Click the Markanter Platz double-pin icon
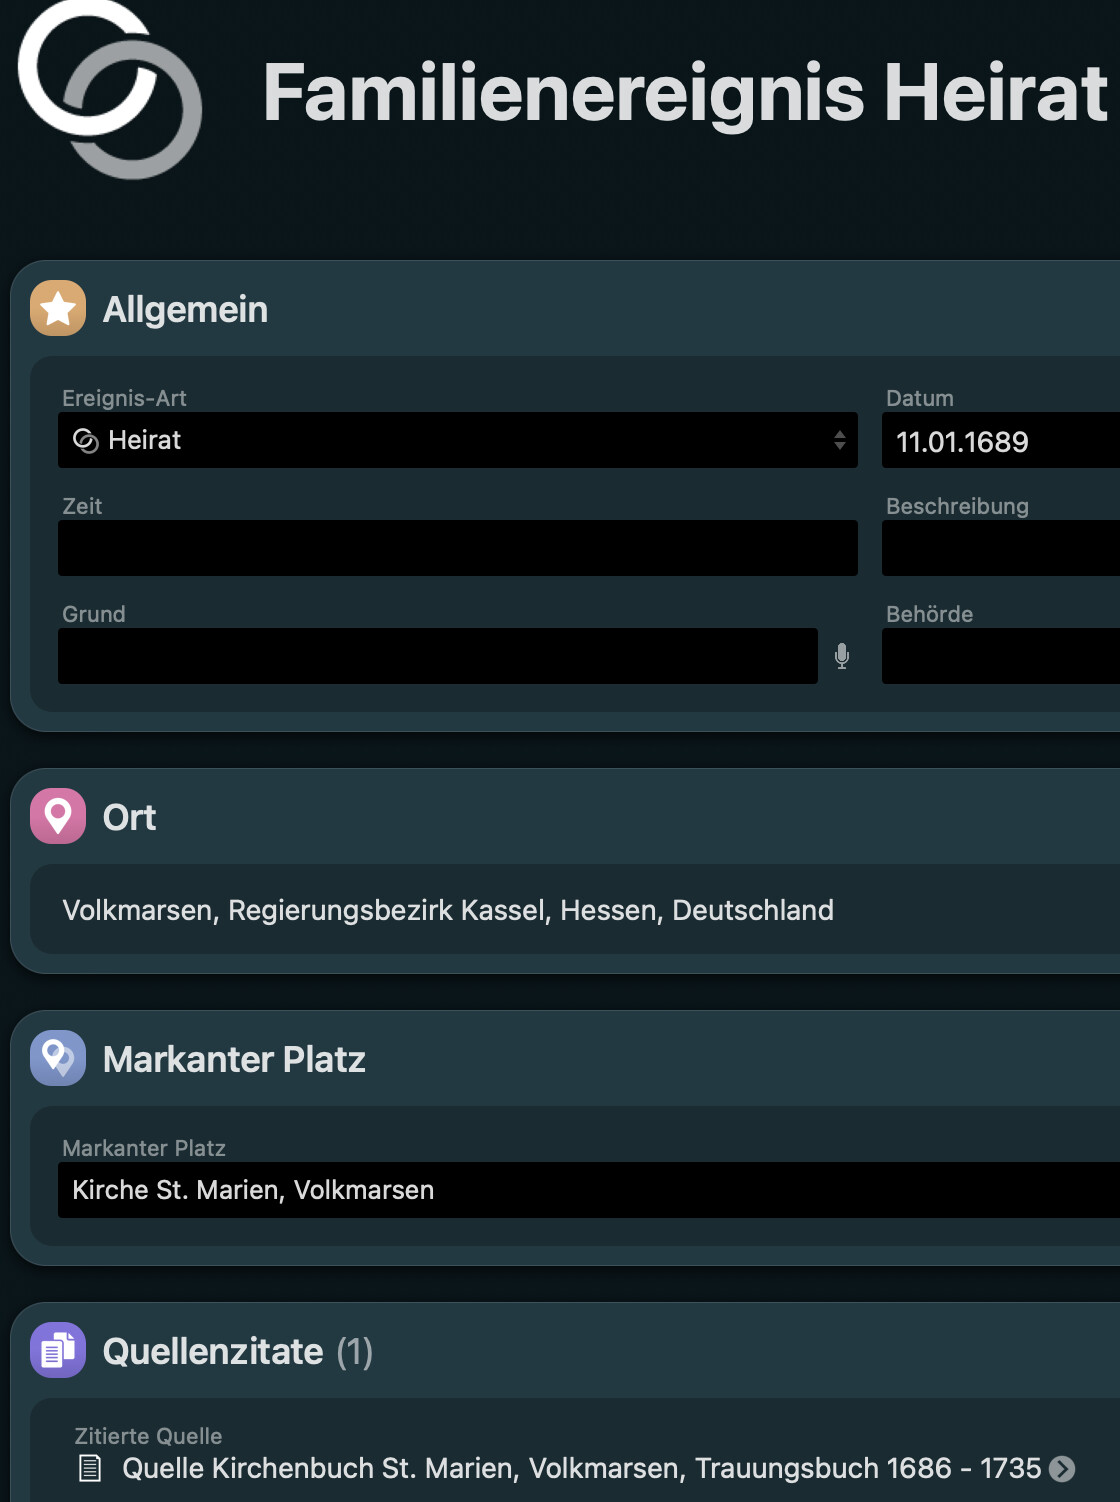The image size is (1120, 1502). [58, 1058]
